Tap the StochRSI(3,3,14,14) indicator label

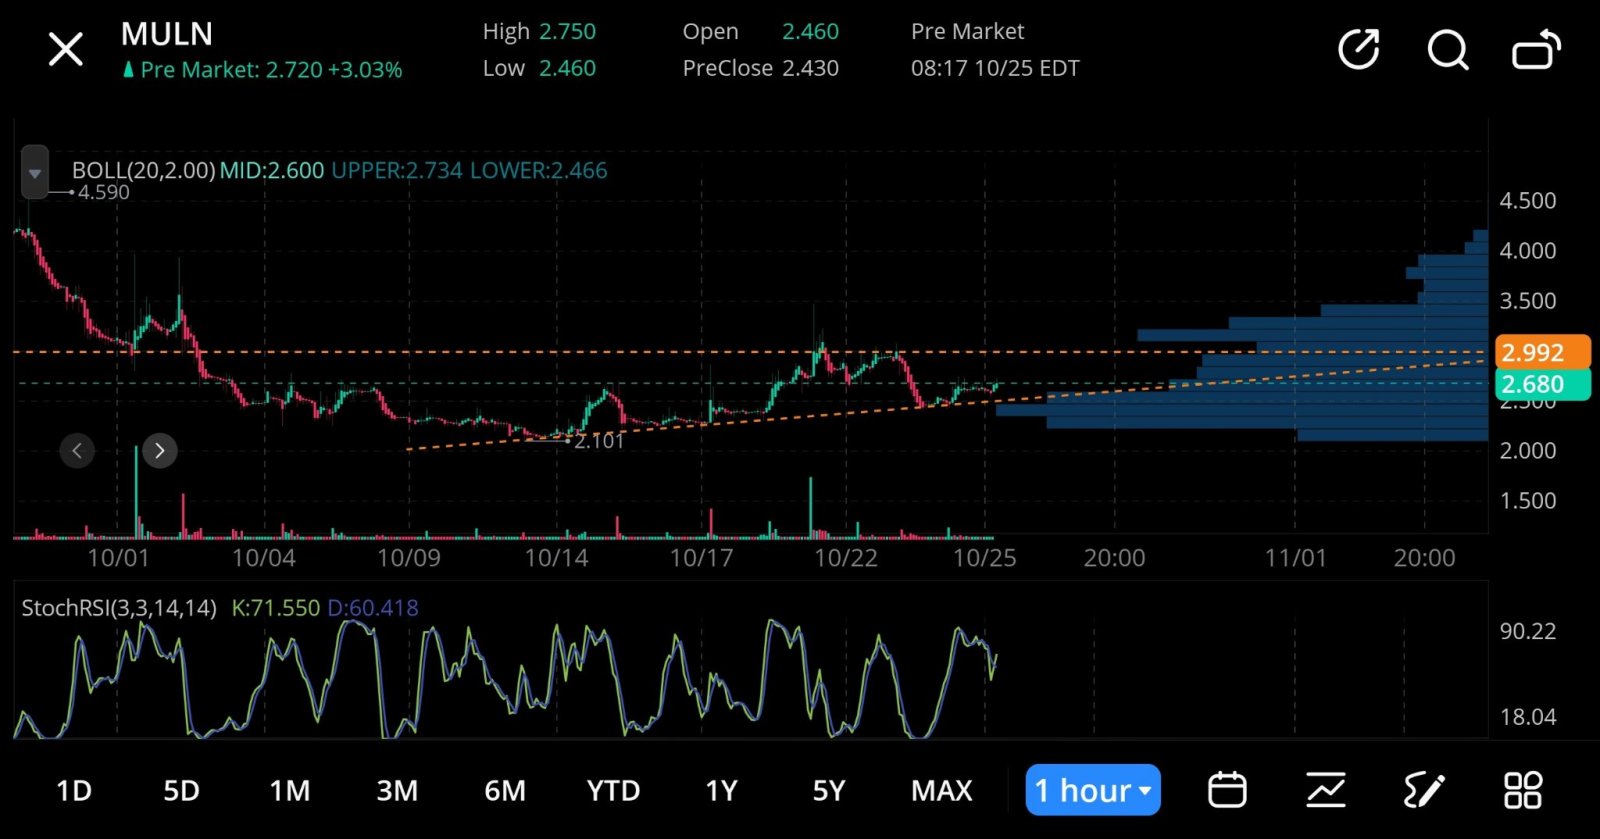click(x=119, y=608)
